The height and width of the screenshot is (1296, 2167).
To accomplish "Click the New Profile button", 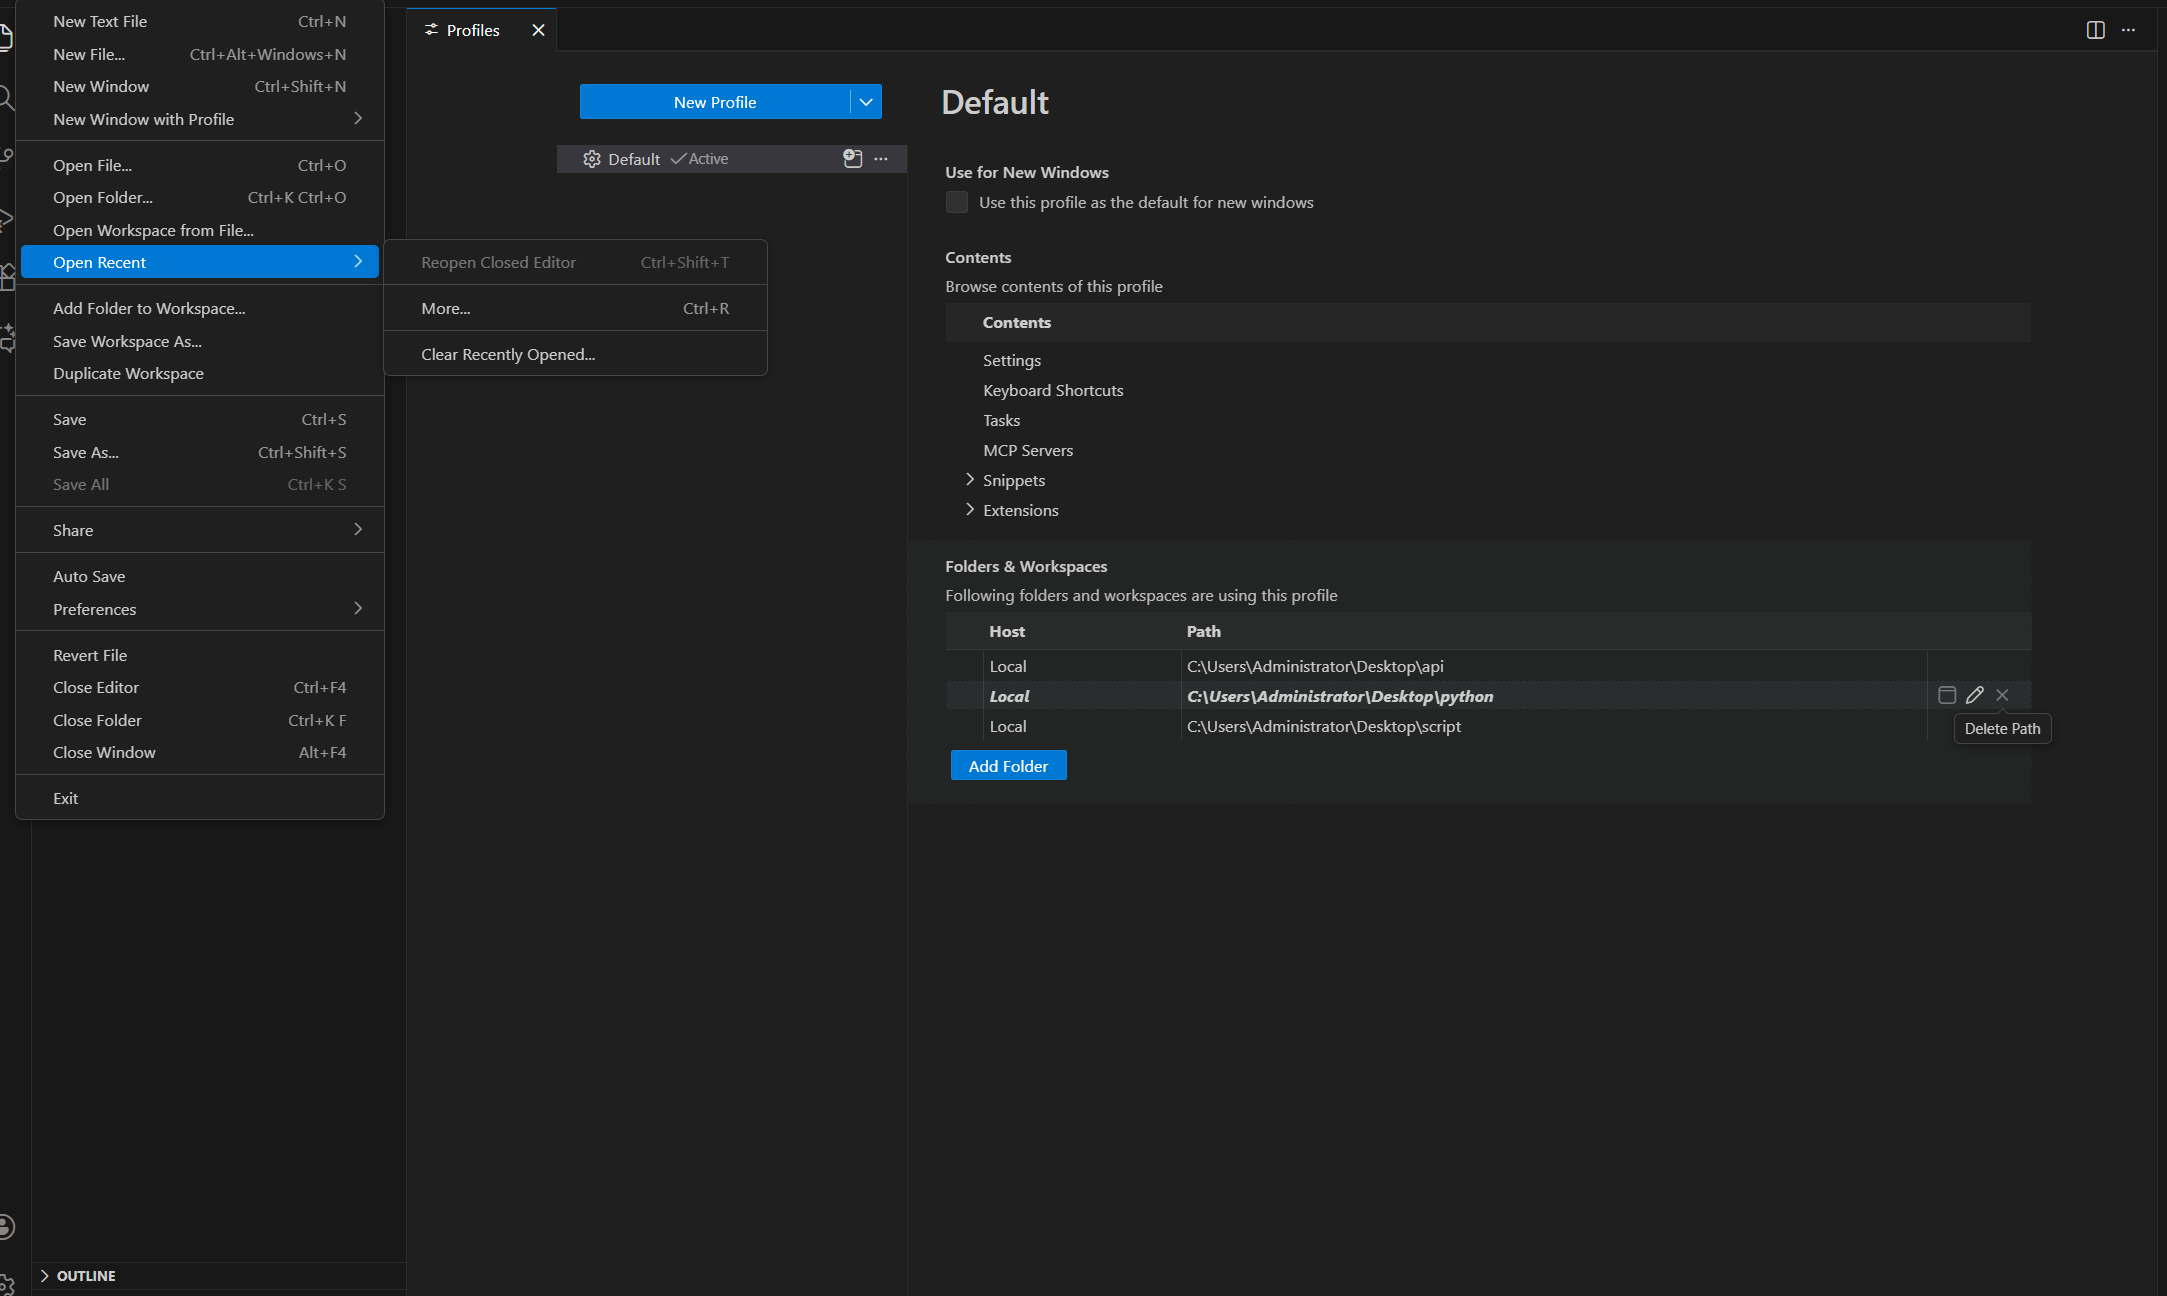I will [x=714, y=102].
